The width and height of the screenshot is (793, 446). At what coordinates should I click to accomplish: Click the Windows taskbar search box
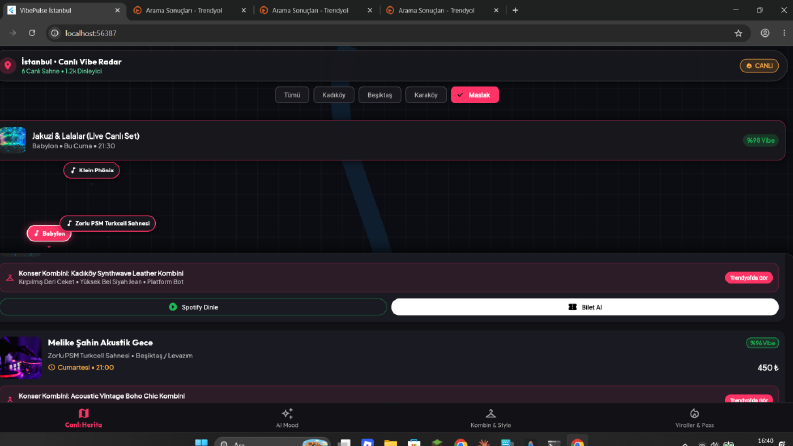coord(272,443)
